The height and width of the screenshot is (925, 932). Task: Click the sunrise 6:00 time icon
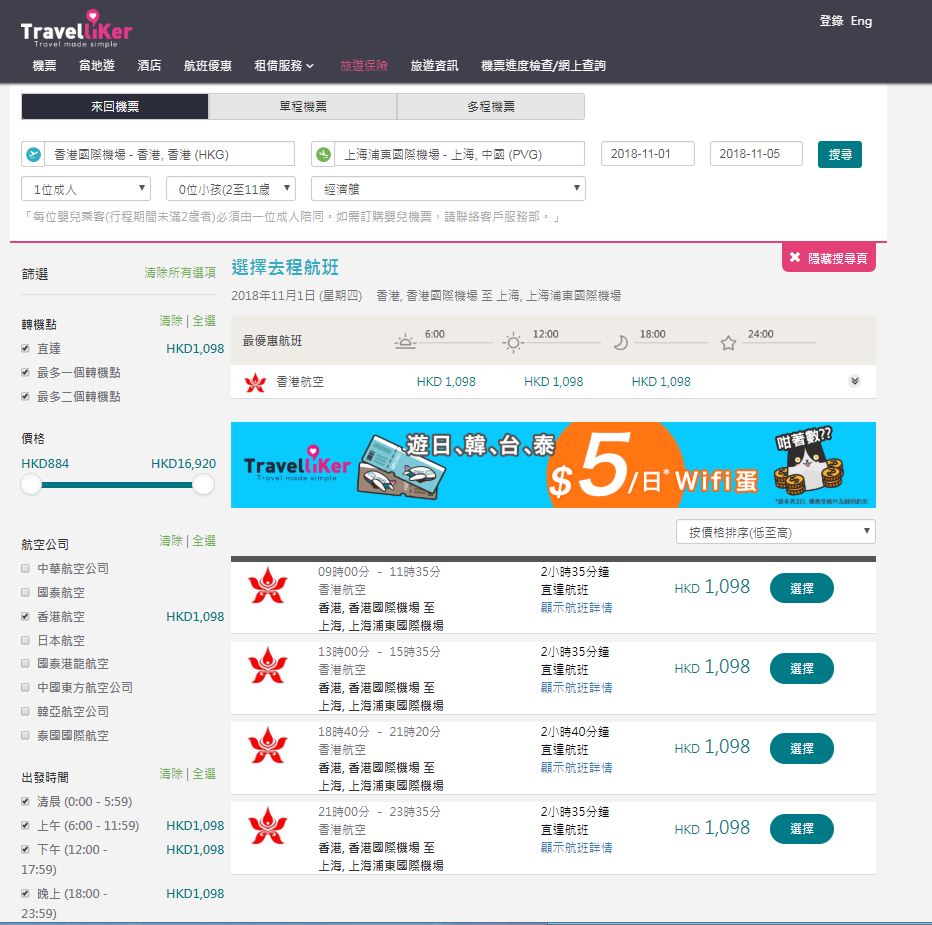pyautogui.click(x=405, y=342)
